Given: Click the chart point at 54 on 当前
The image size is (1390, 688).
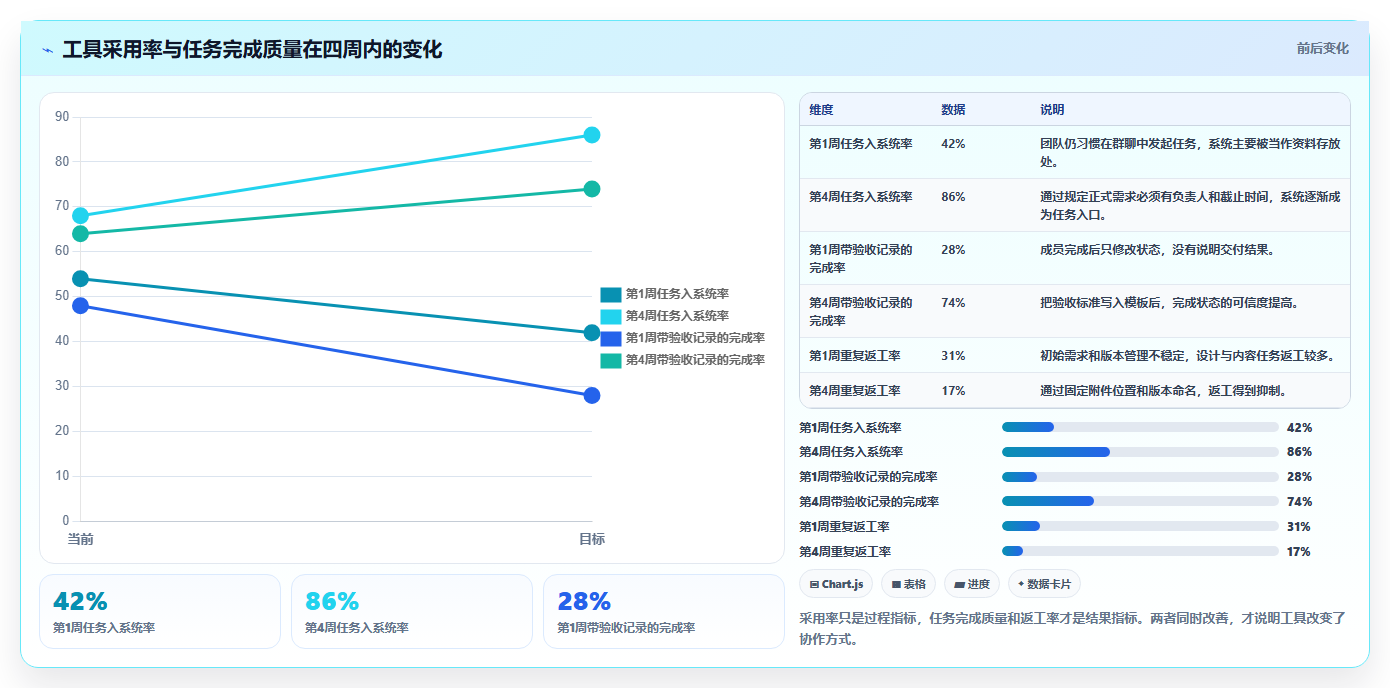Looking at the screenshot, I should click(81, 279).
